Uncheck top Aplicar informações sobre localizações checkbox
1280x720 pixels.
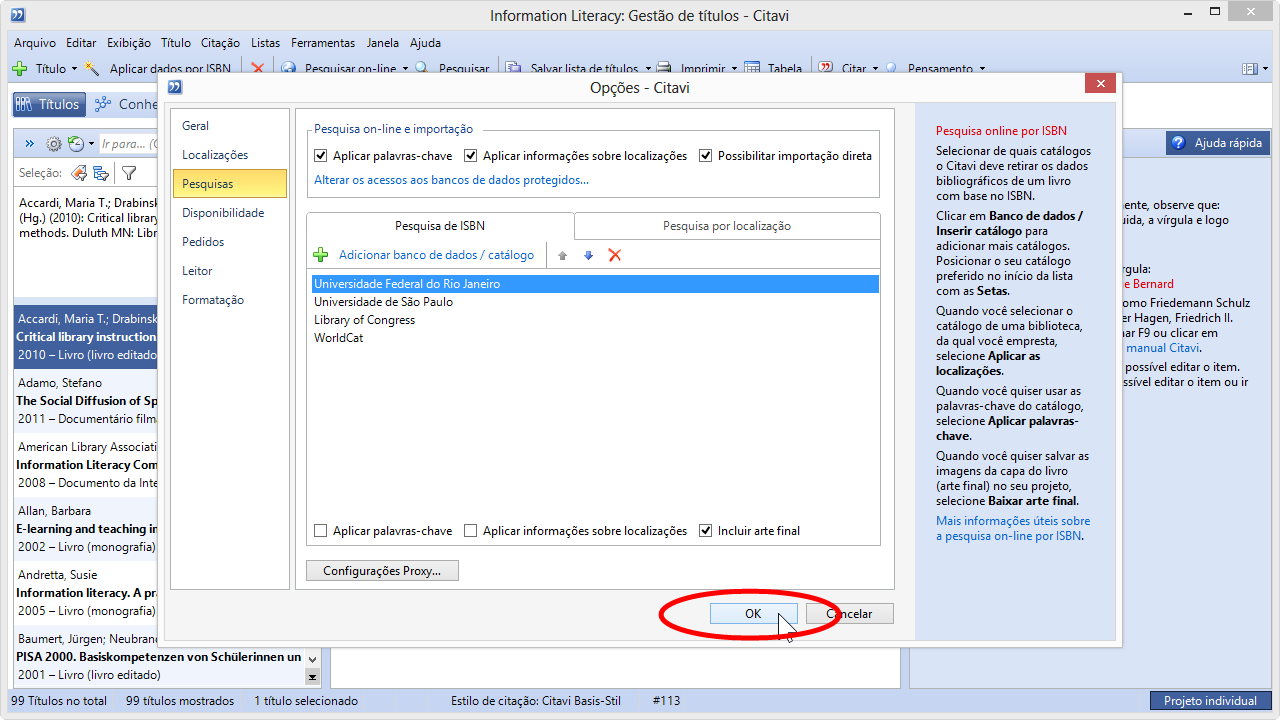tap(471, 156)
